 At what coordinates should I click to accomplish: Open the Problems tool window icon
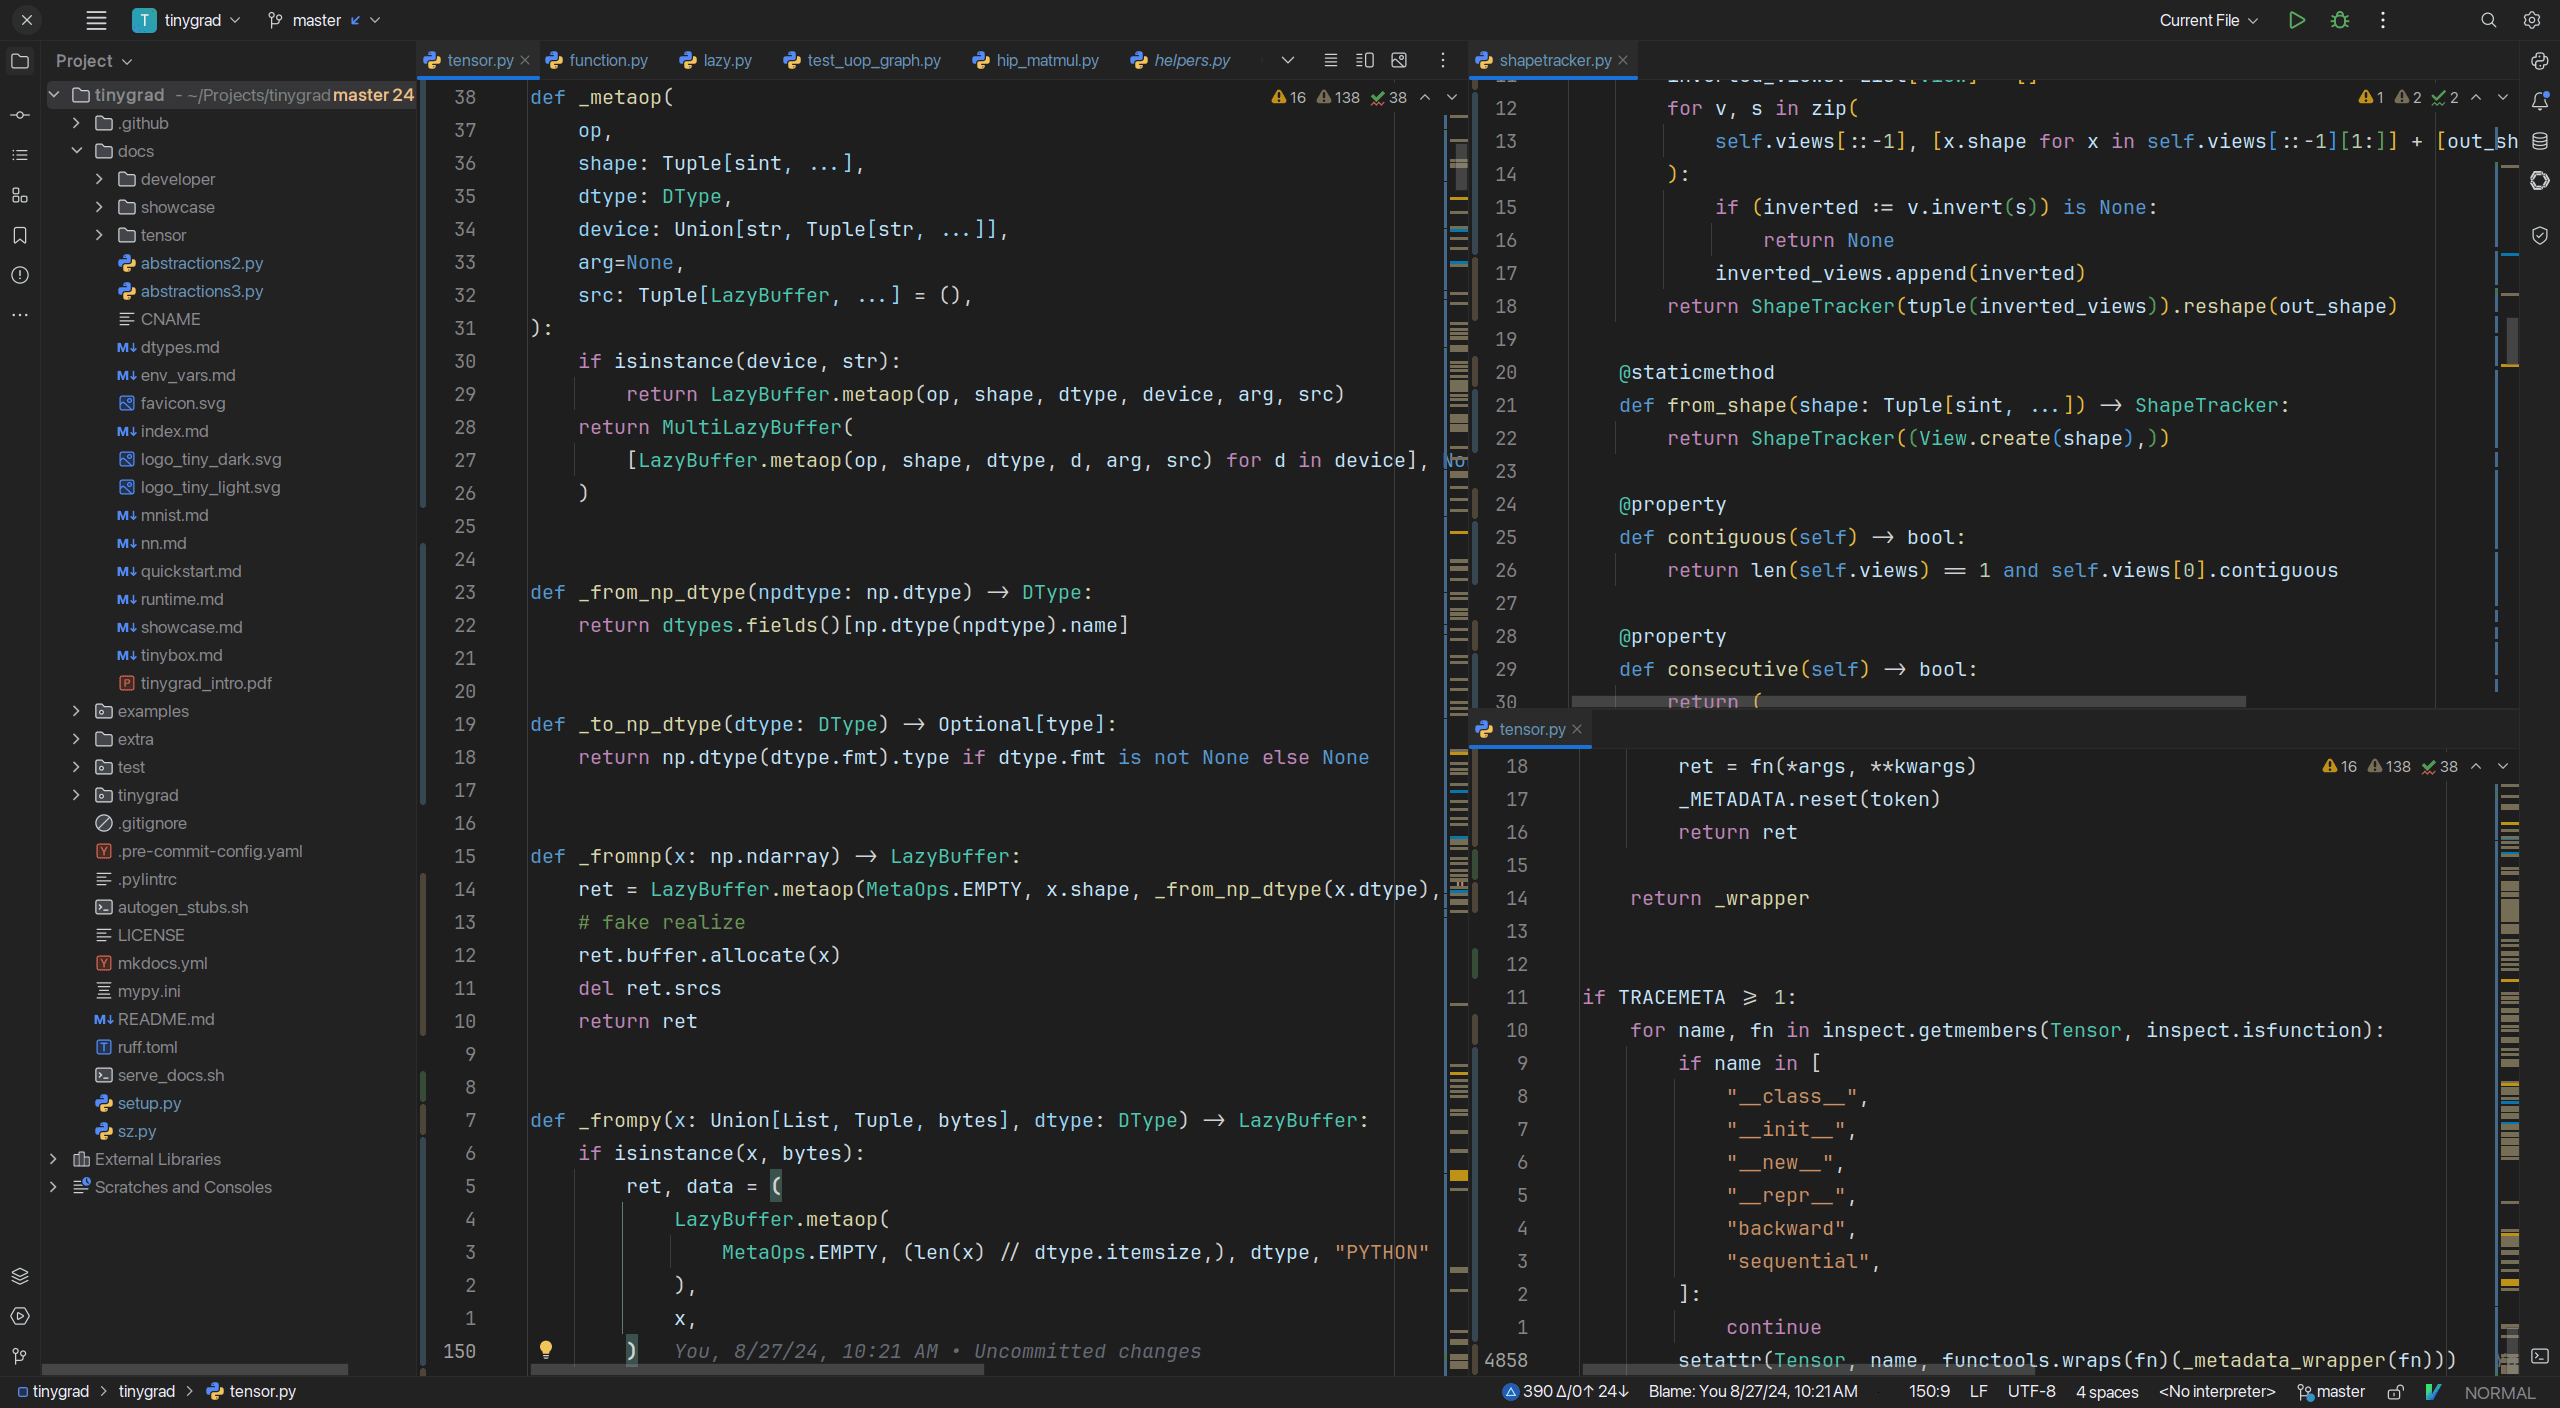click(20, 275)
